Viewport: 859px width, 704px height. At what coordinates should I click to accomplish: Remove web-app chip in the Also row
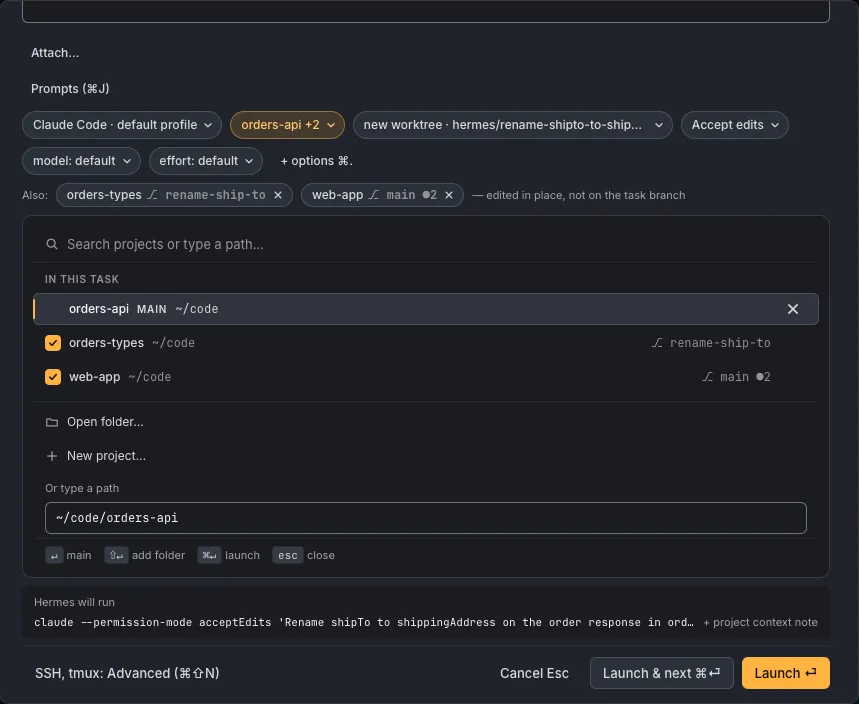pyautogui.click(x=449, y=195)
